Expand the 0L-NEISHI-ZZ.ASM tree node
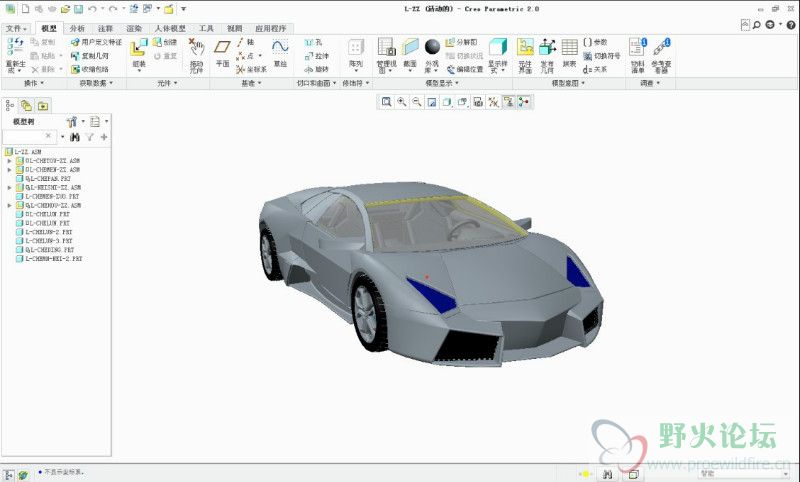This screenshot has height=482, width=800. click(x=9, y=188)
